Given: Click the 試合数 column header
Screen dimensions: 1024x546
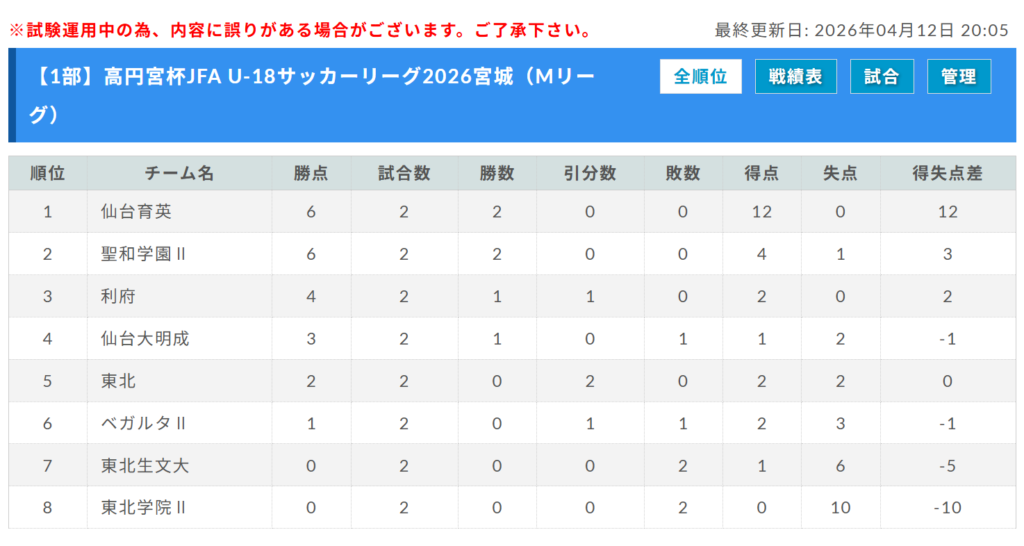Looking at the screenshot, I should click(404, 173).
